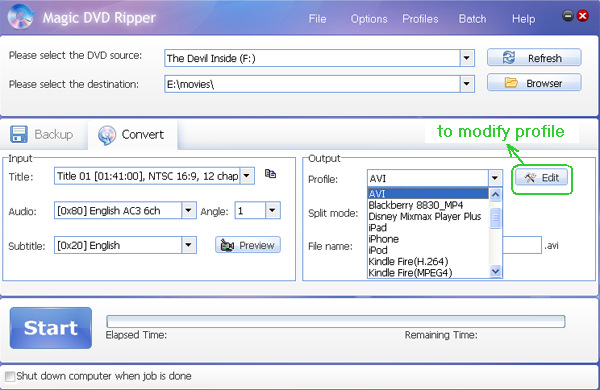This screenshot has width=600, height=390.
Task: Close the Magic DVD Ripper window
Action: (582, 16)
